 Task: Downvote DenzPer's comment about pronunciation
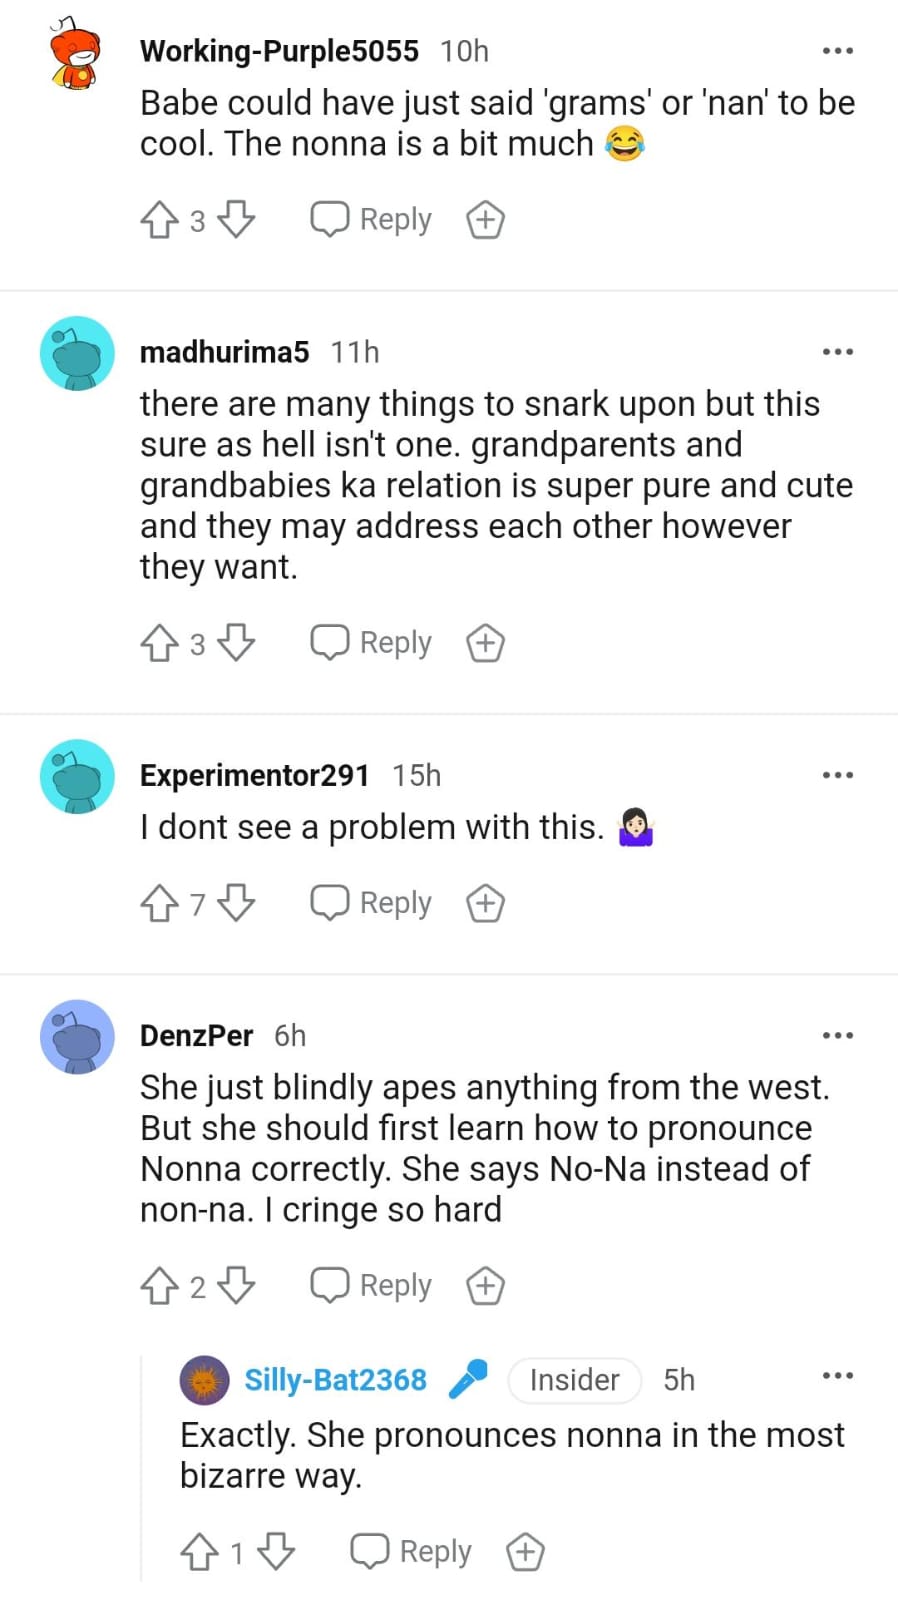237,1286
